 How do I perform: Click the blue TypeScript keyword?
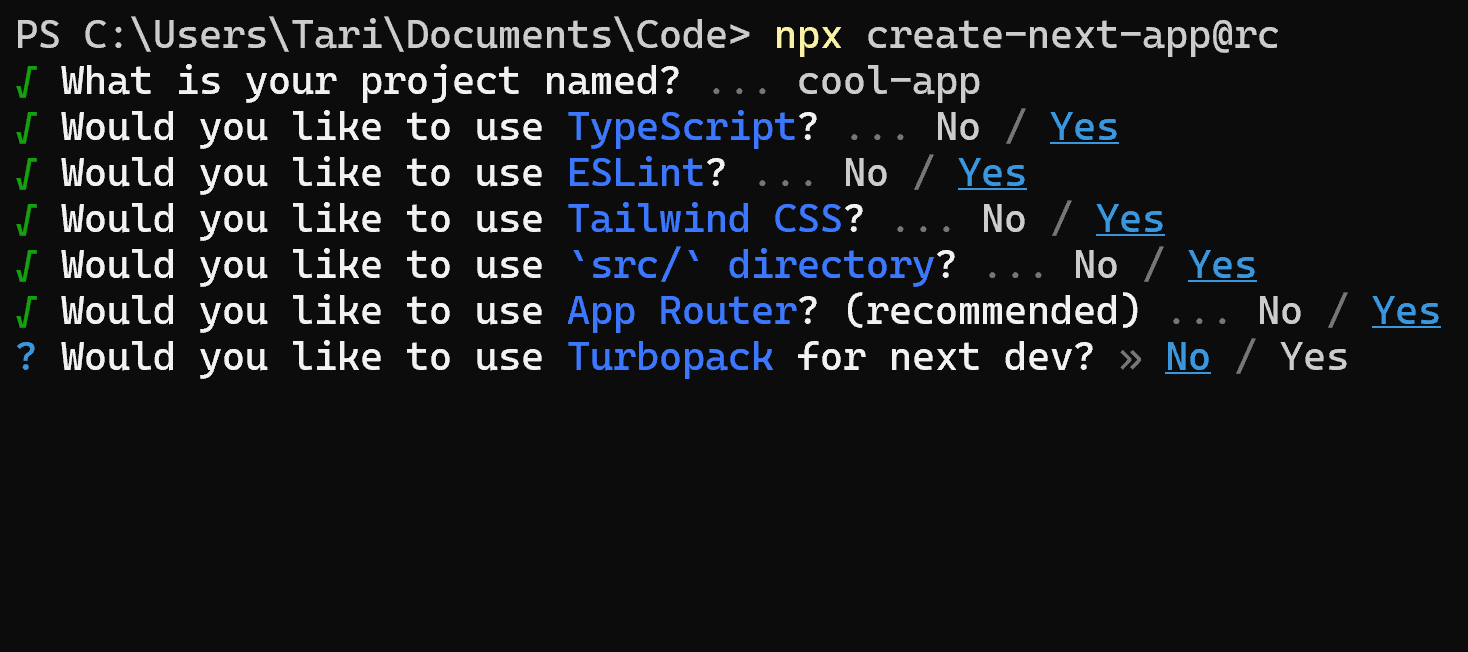point(682,128)
